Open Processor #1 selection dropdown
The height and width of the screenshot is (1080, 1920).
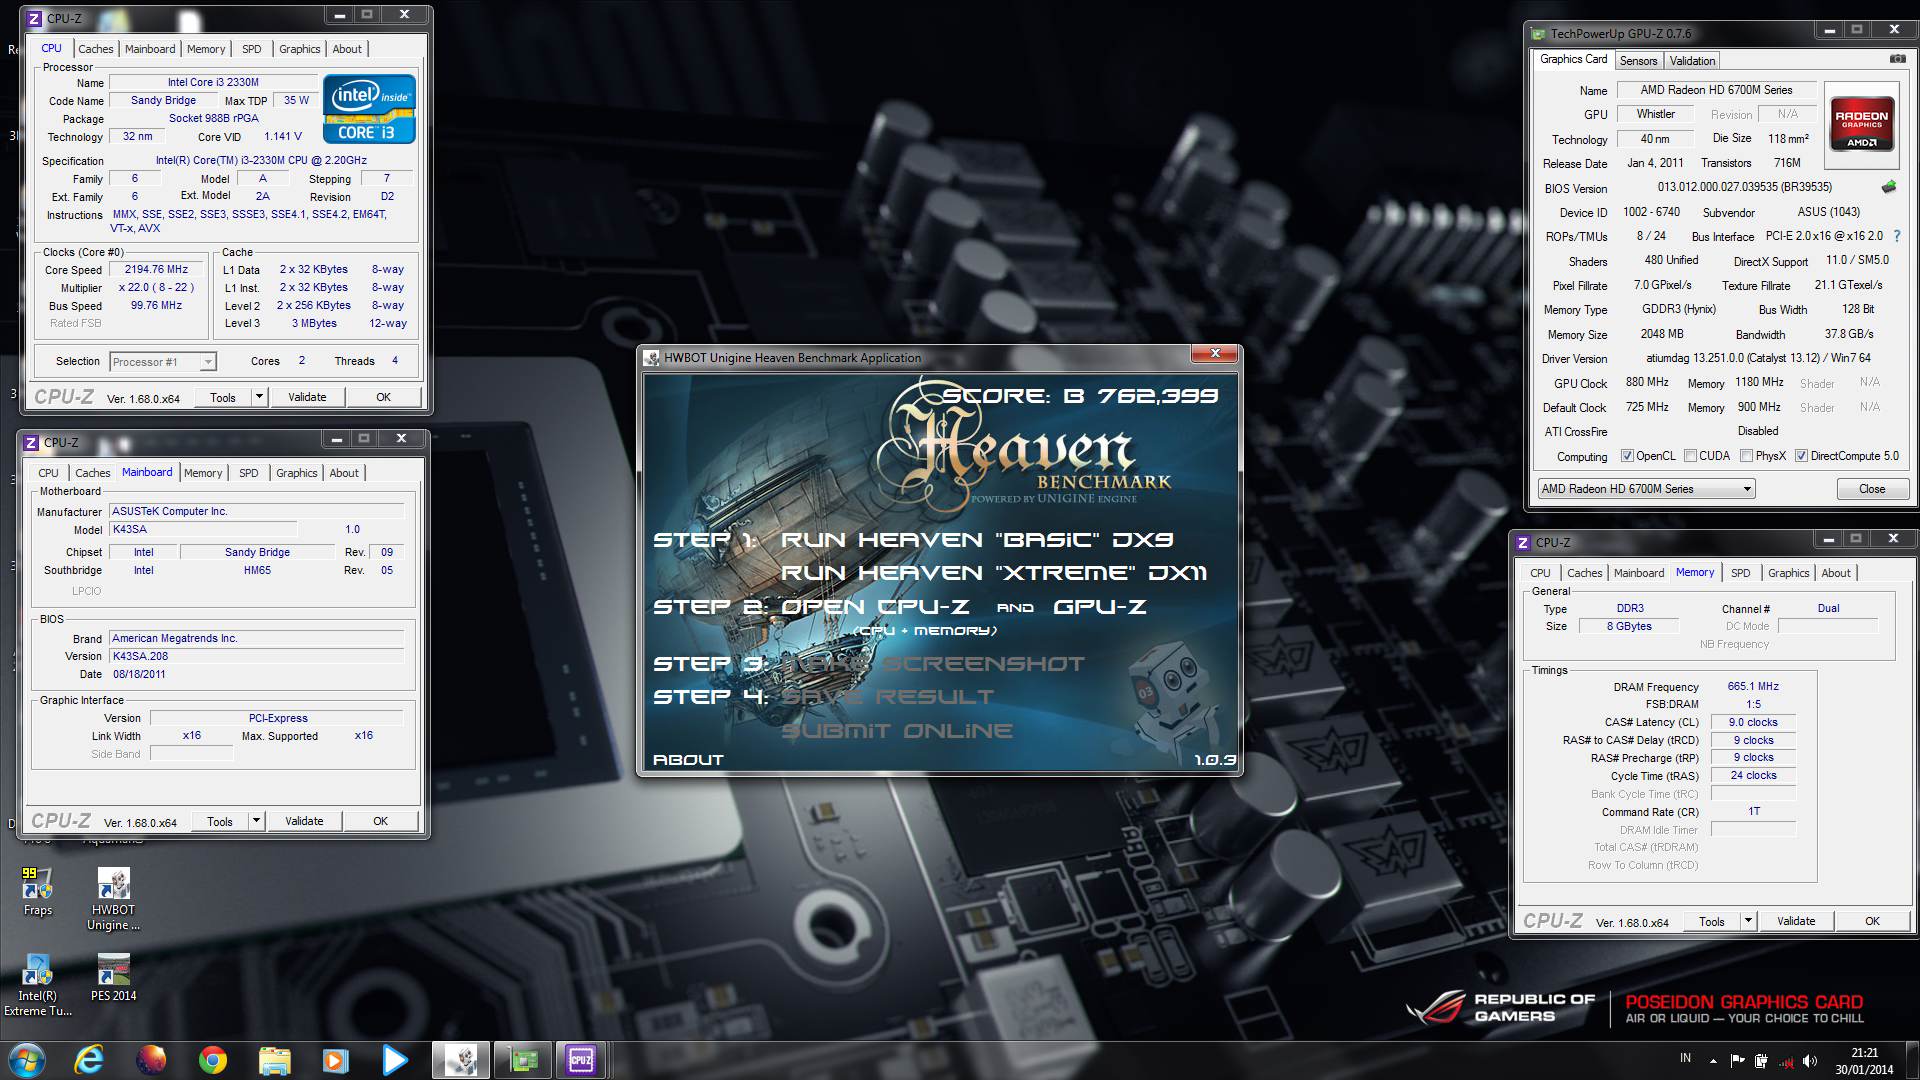point(163,362)
